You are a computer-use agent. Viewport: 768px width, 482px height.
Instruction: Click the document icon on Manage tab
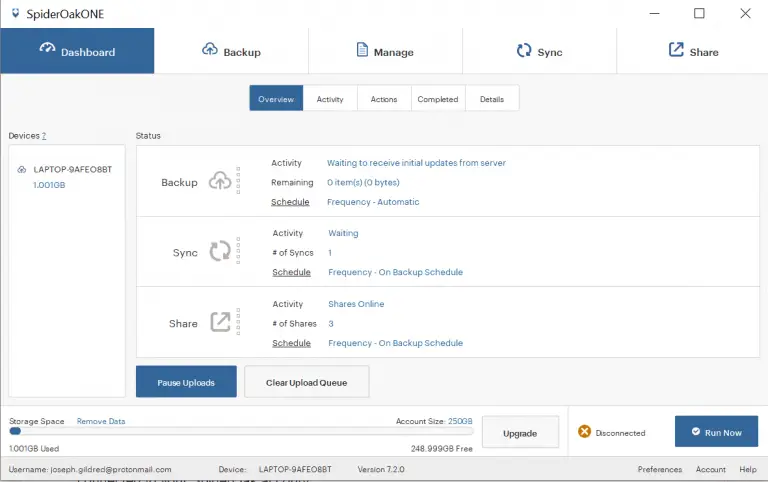pyautogui.click(x=362, y=49)
